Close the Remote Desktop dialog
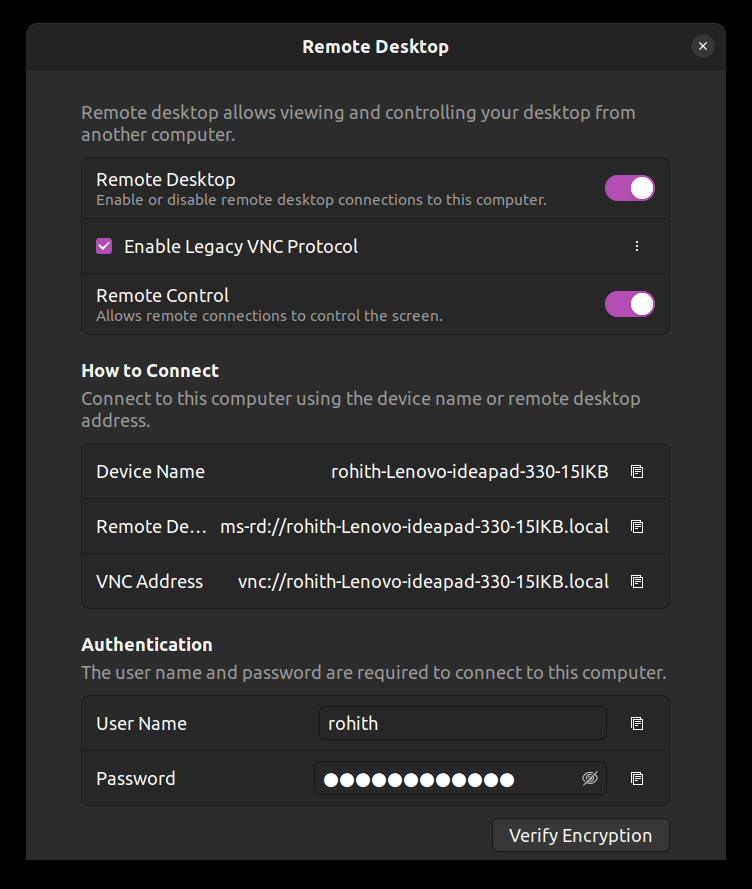Screen dimensions: 752x889 tap(703, 46)
